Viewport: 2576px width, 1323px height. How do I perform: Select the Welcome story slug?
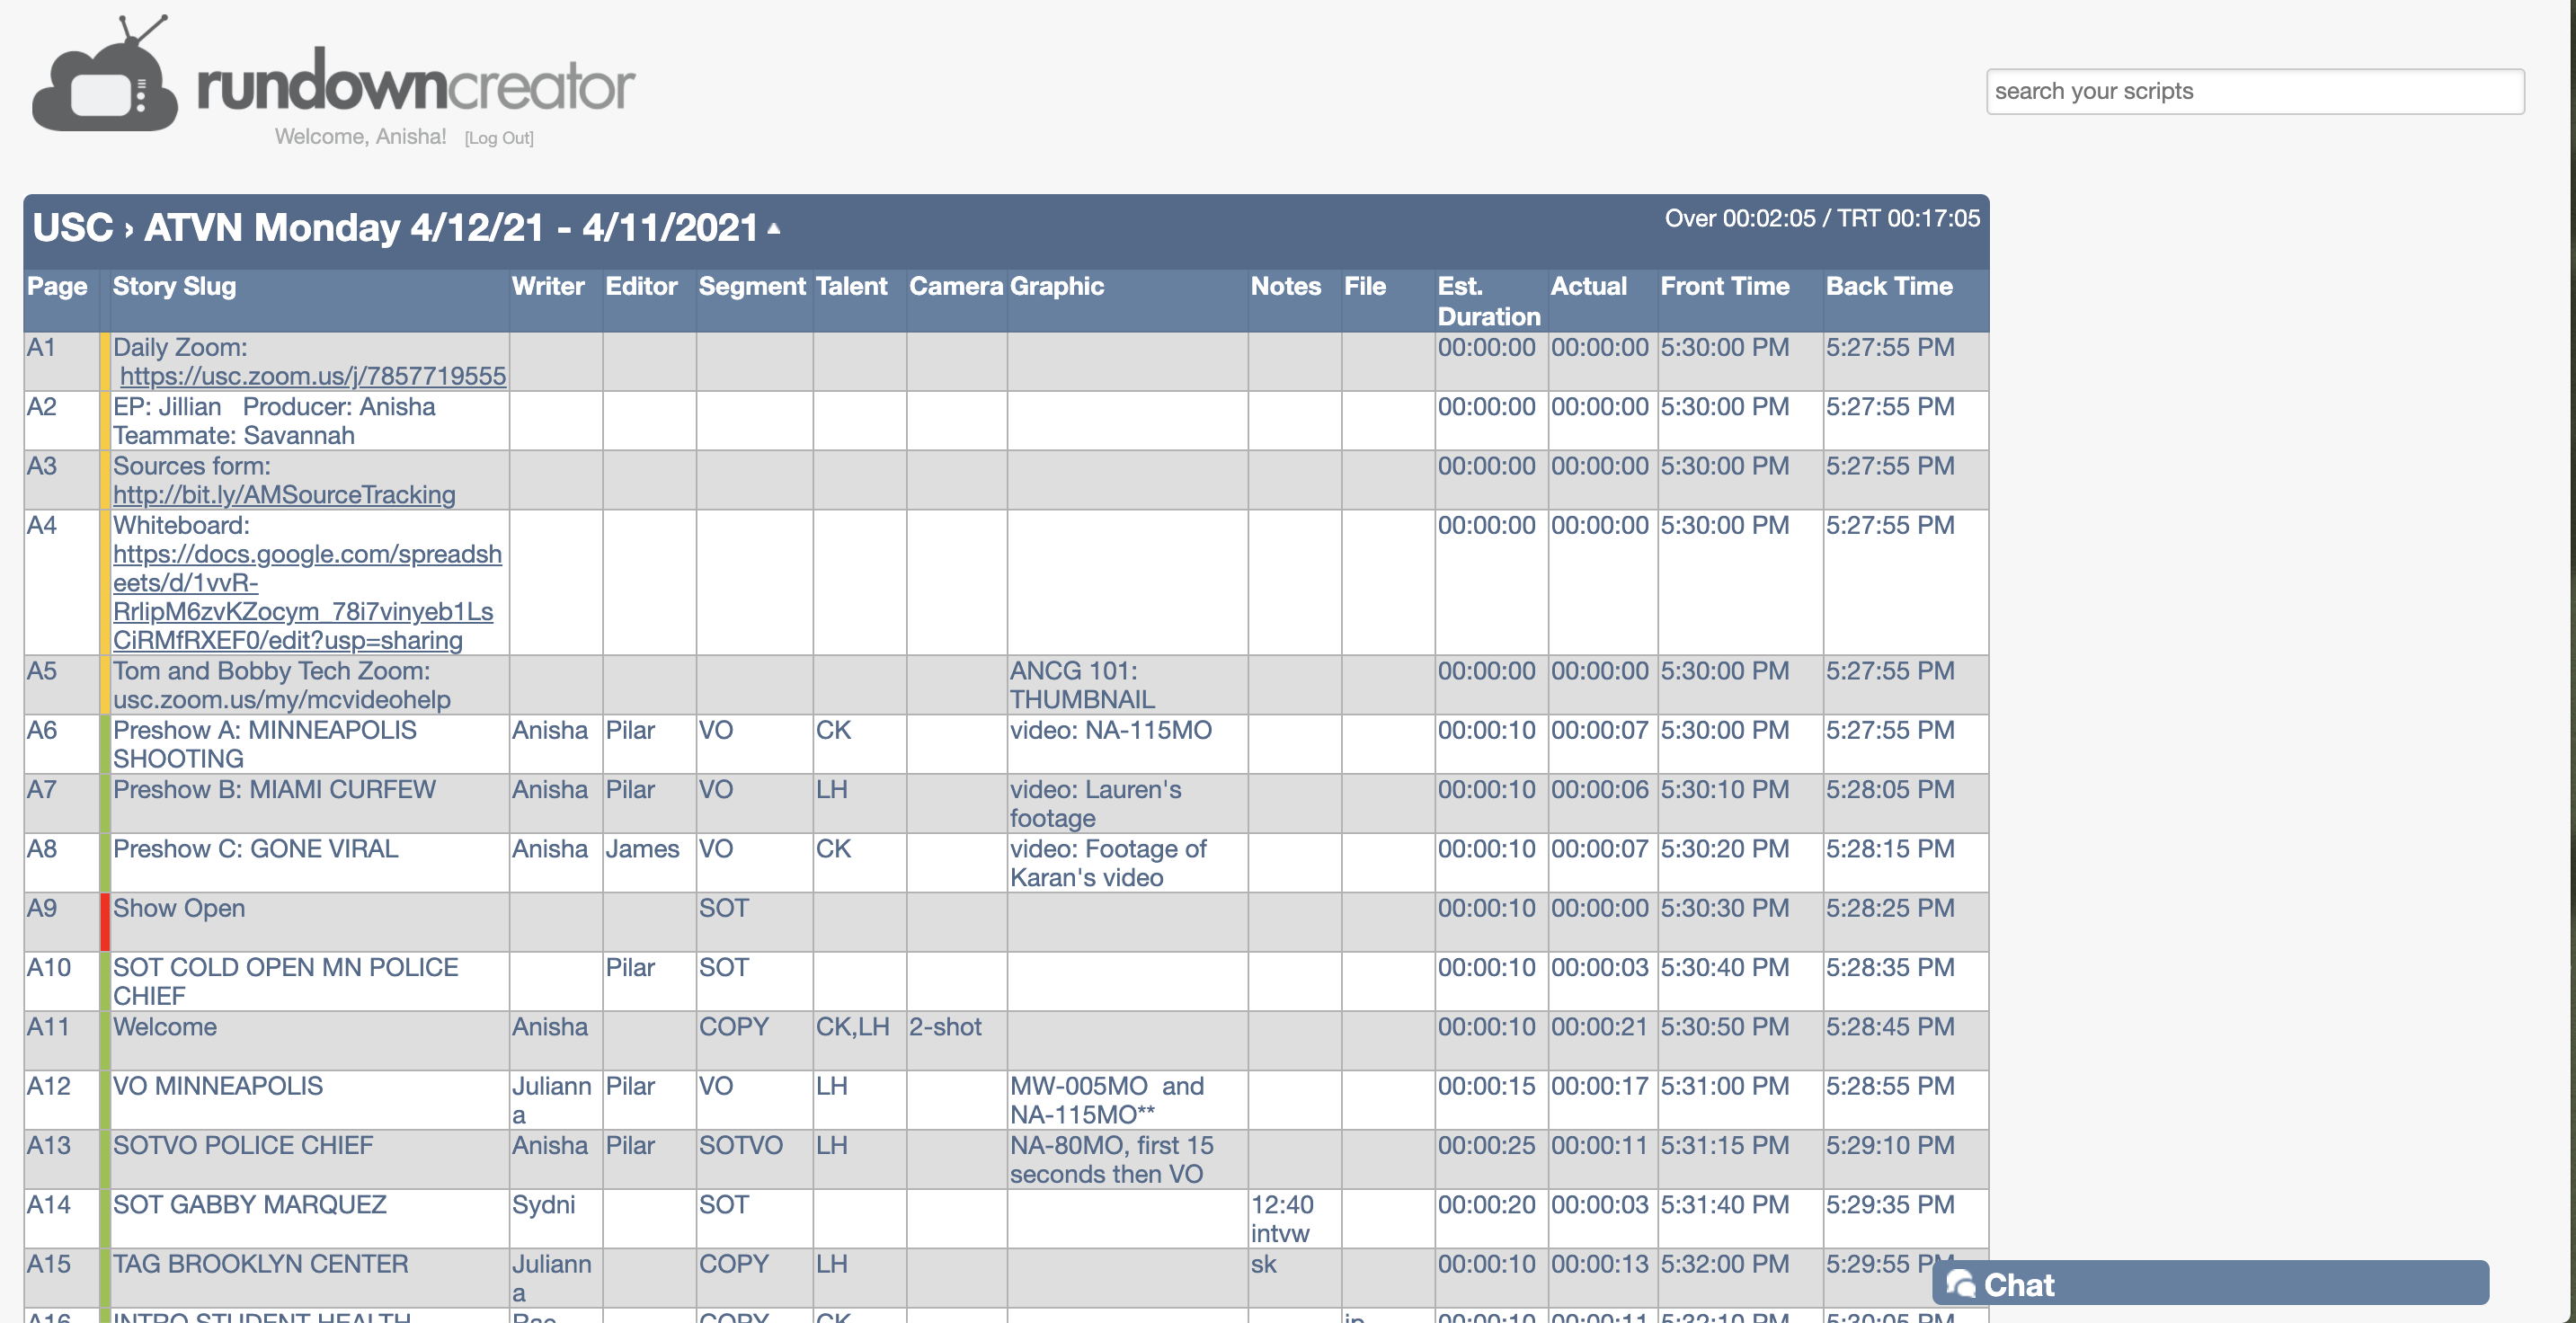click(165, 1027)
